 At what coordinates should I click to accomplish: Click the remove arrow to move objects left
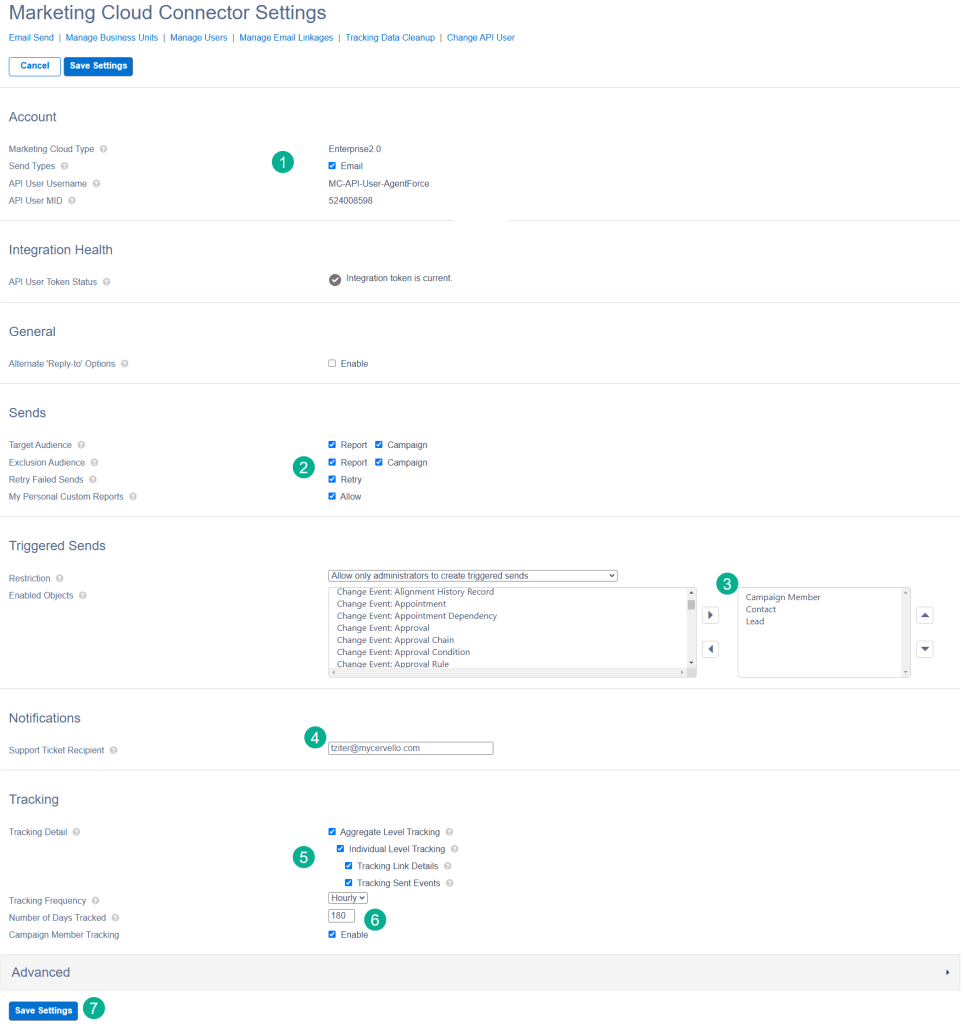coord(710,649)
